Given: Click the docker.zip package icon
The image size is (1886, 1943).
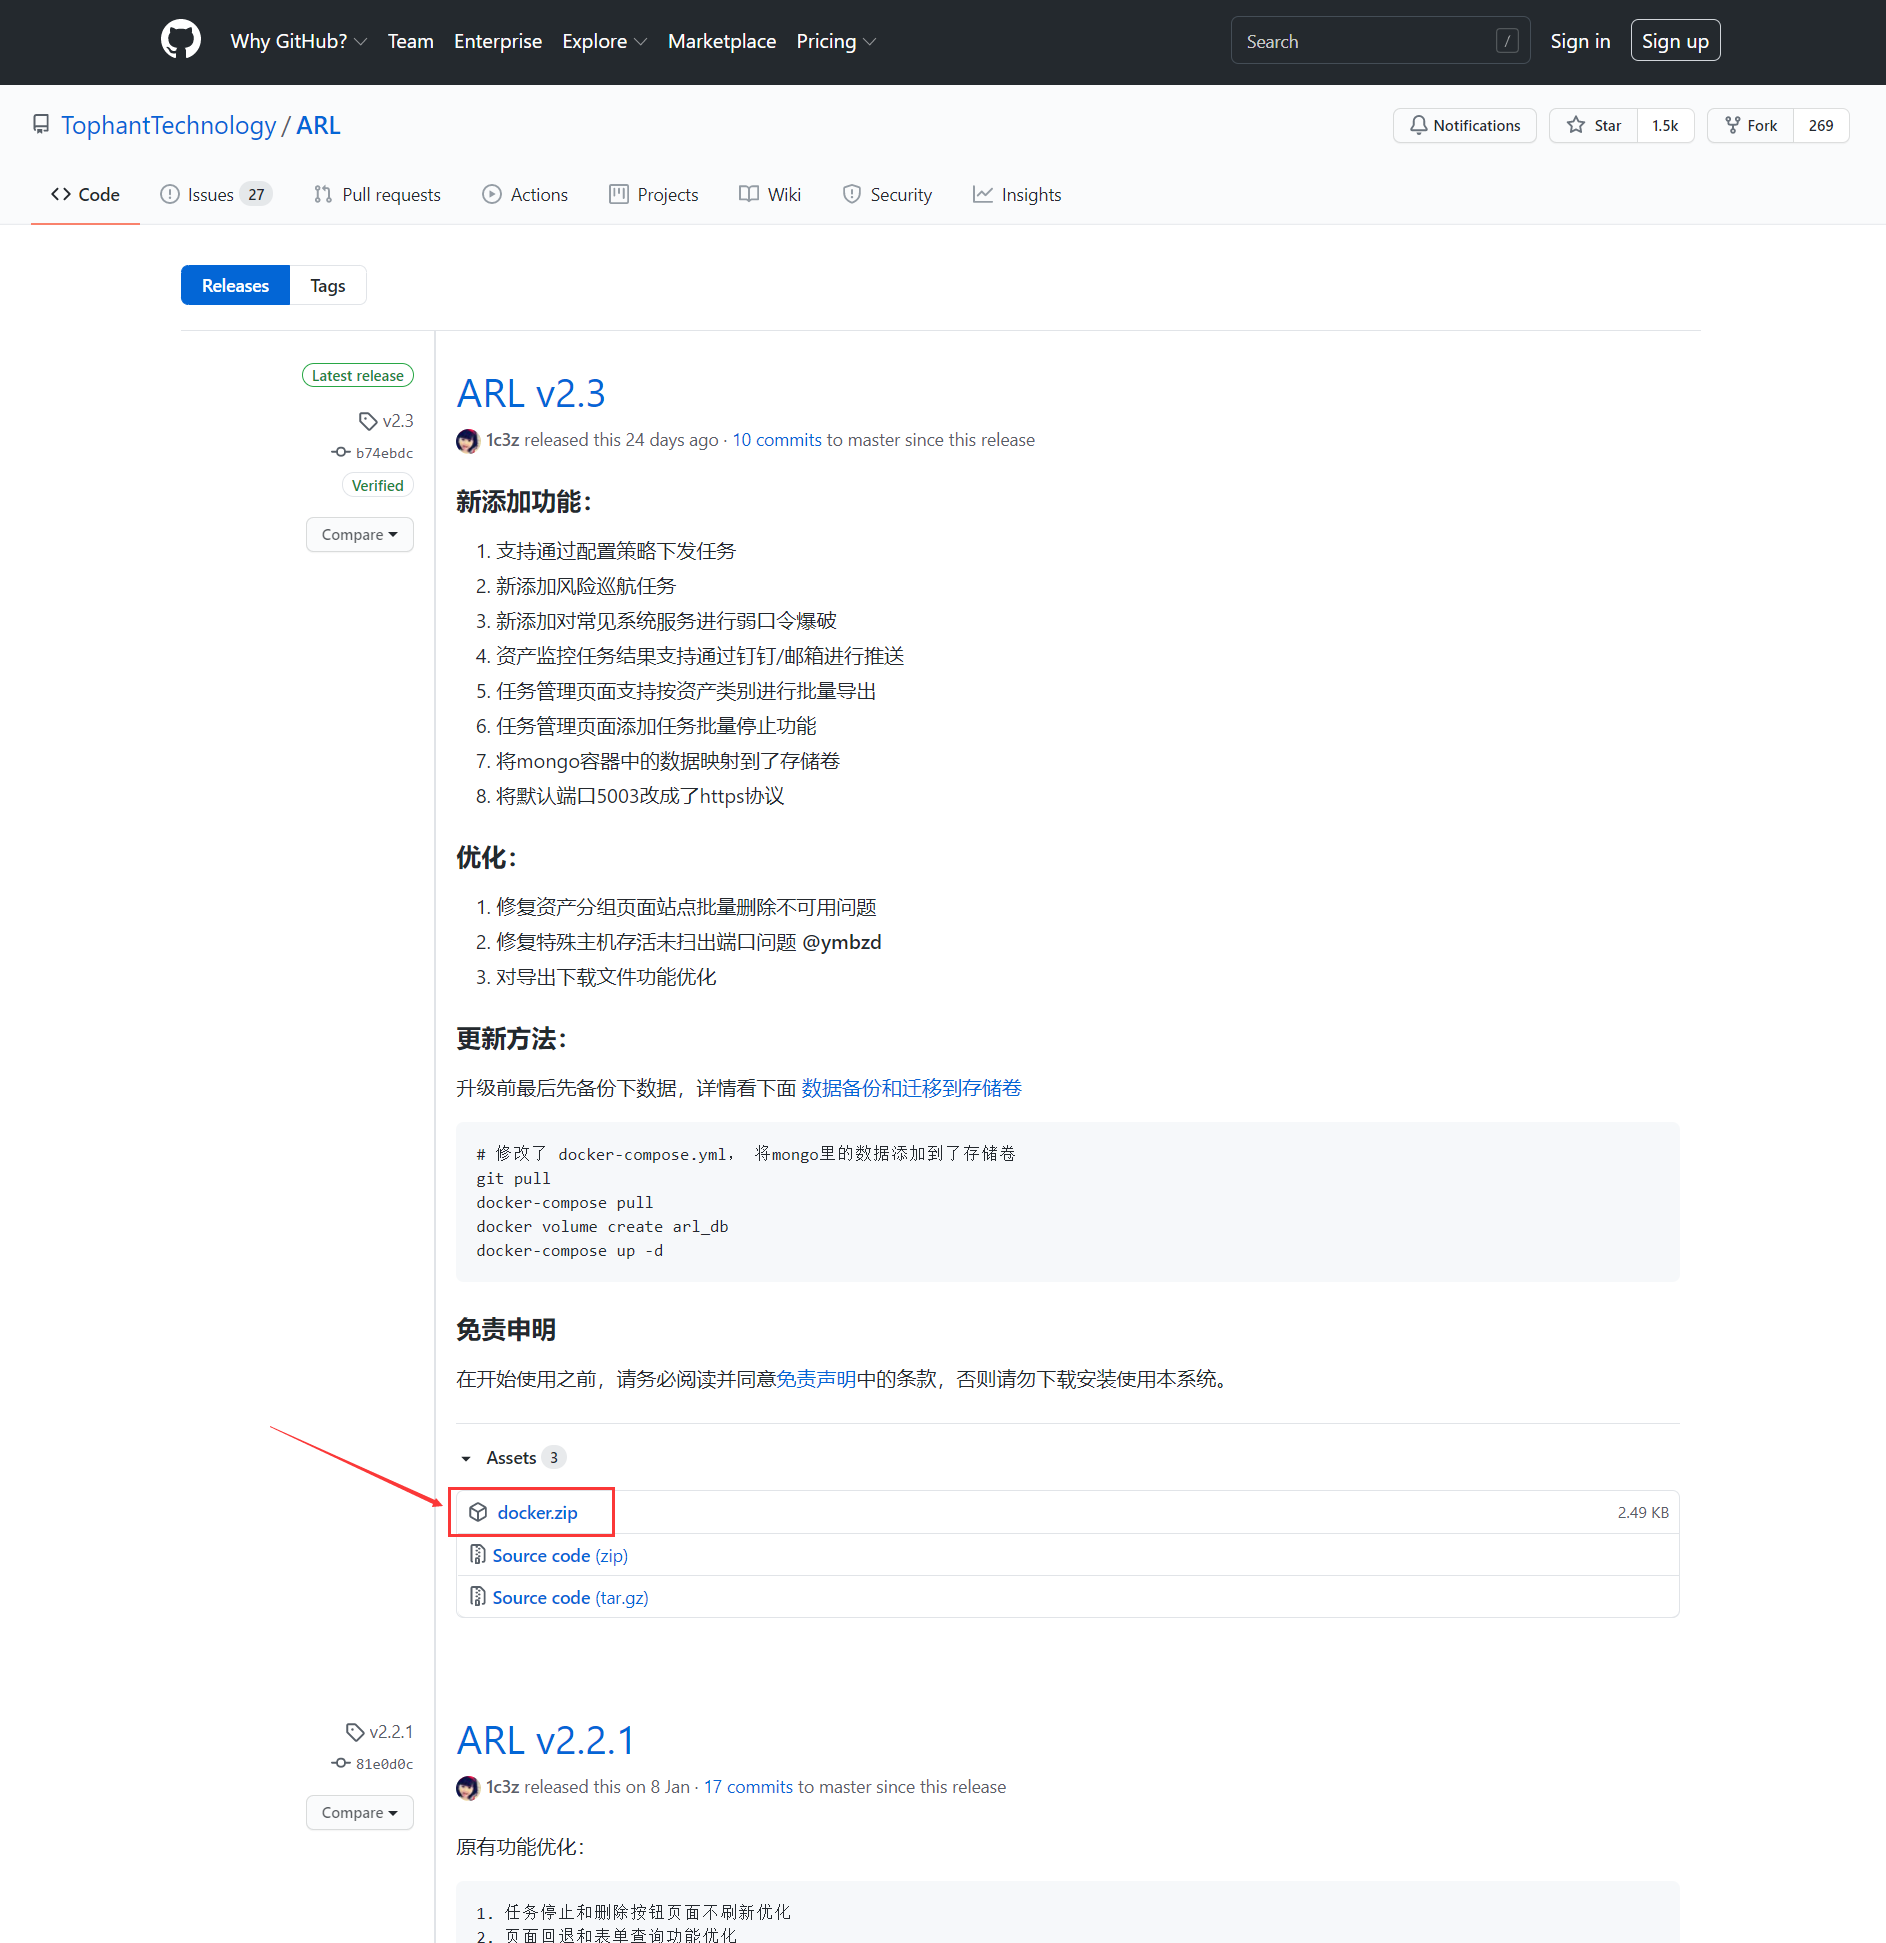Looking at the screenshot, I should [x=478, y=1512].
